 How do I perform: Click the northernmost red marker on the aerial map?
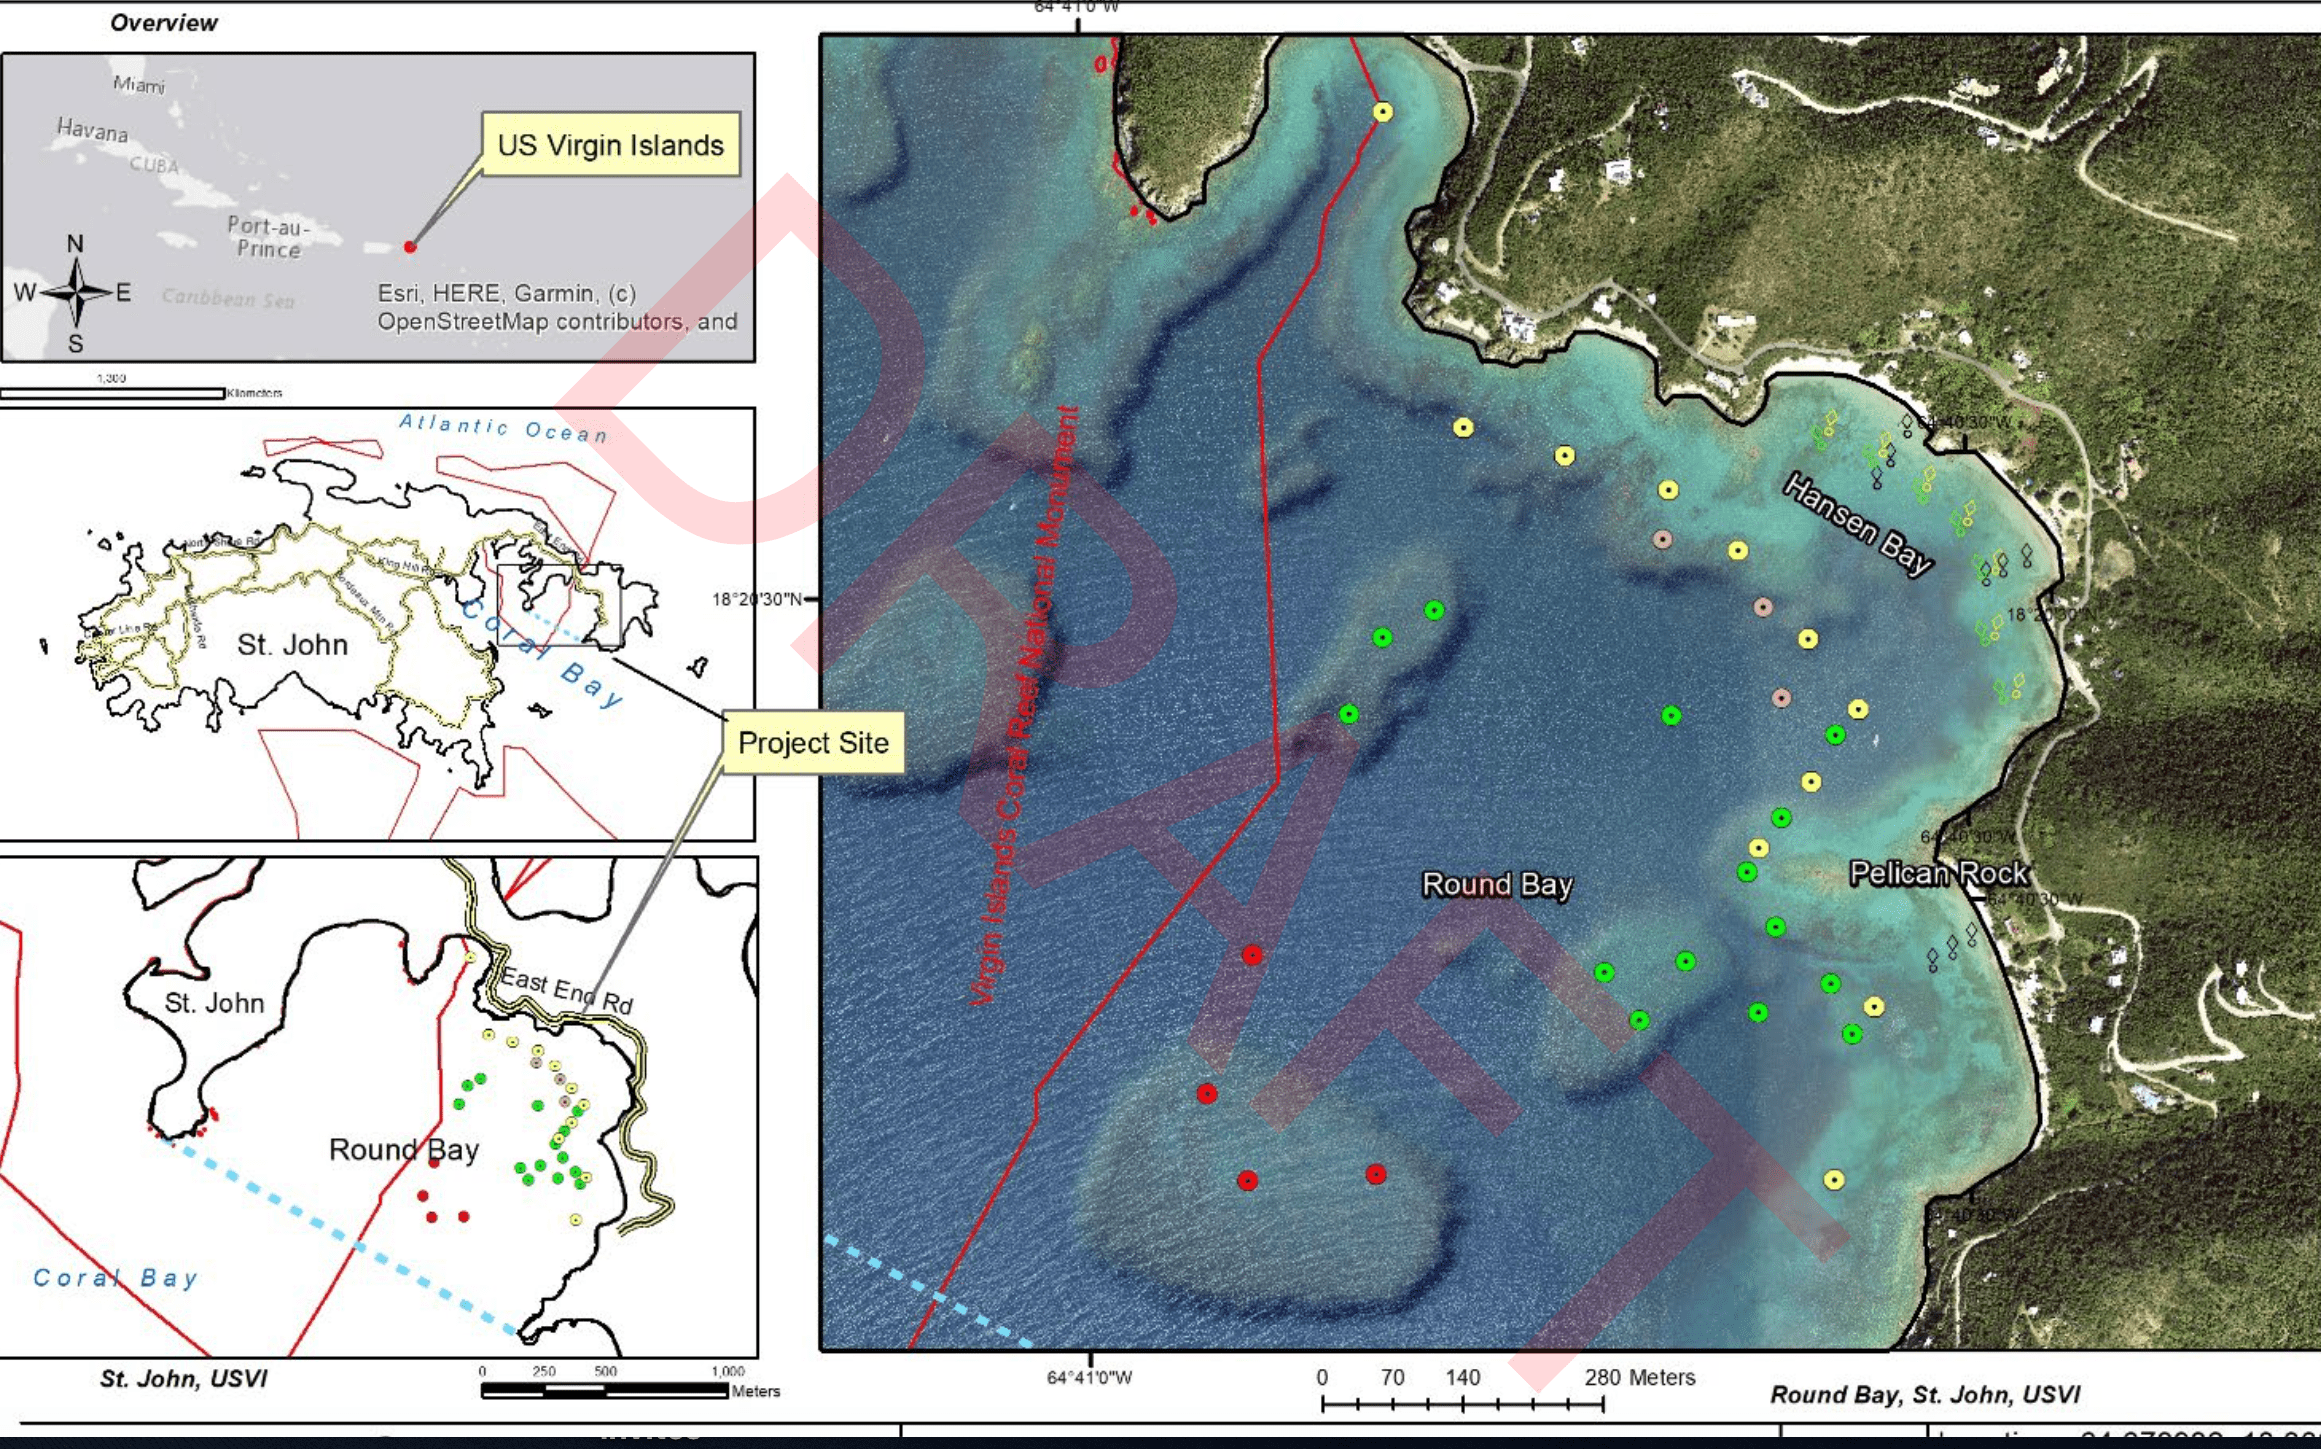click(1252, 955)
